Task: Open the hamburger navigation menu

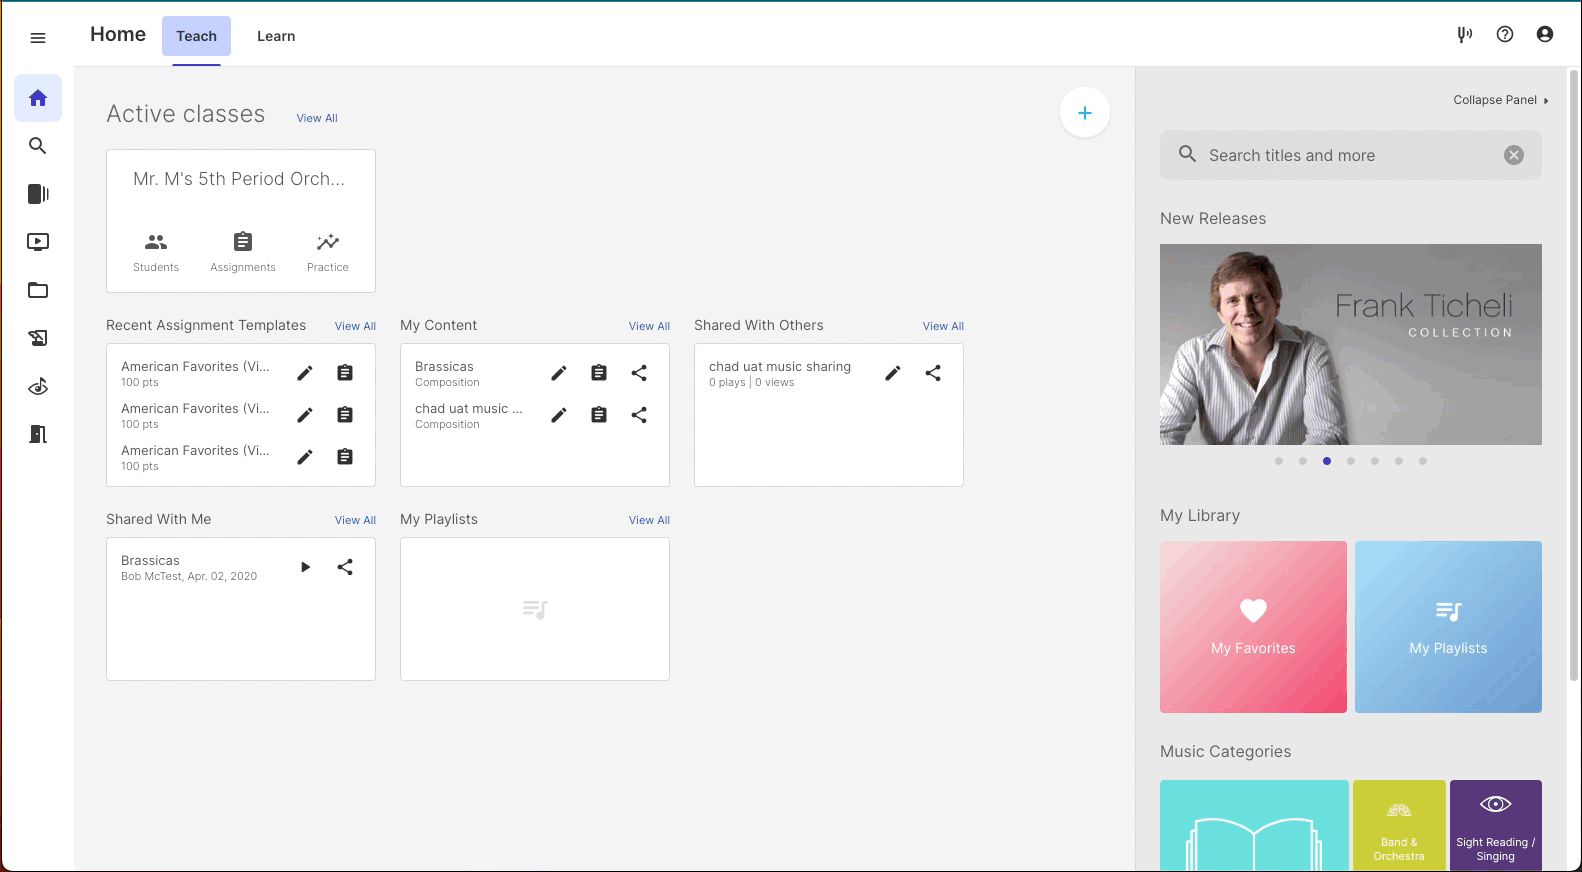Action: pyautogui.click(x=38, y=38)
